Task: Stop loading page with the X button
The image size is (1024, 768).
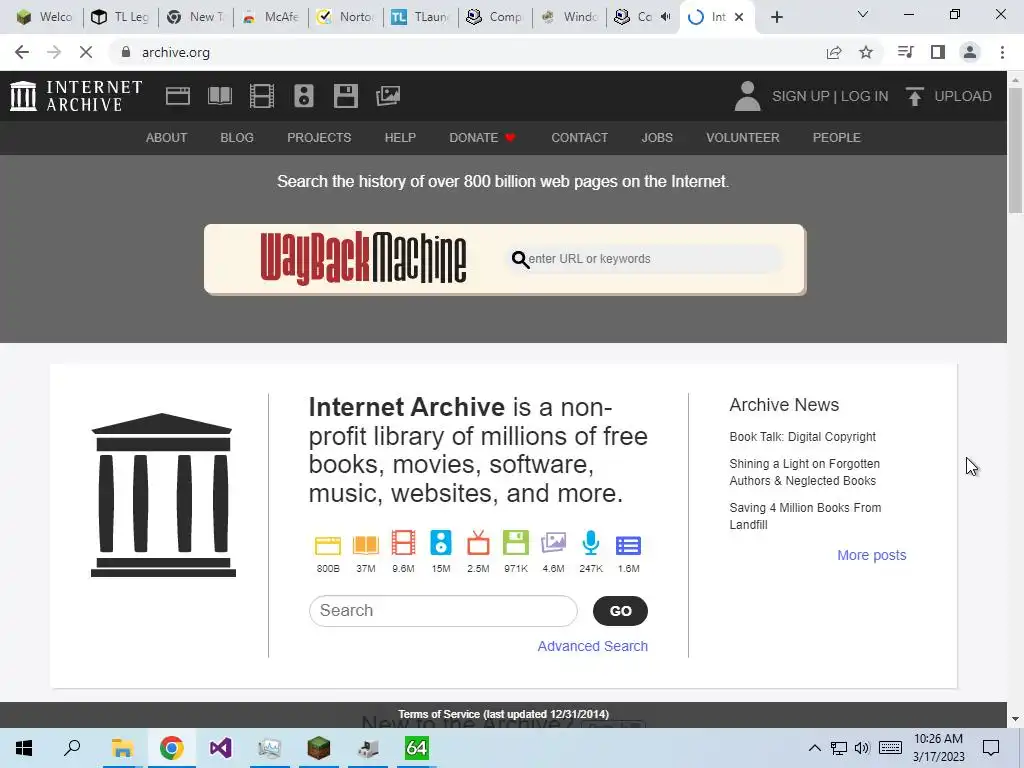Action: 86,52
